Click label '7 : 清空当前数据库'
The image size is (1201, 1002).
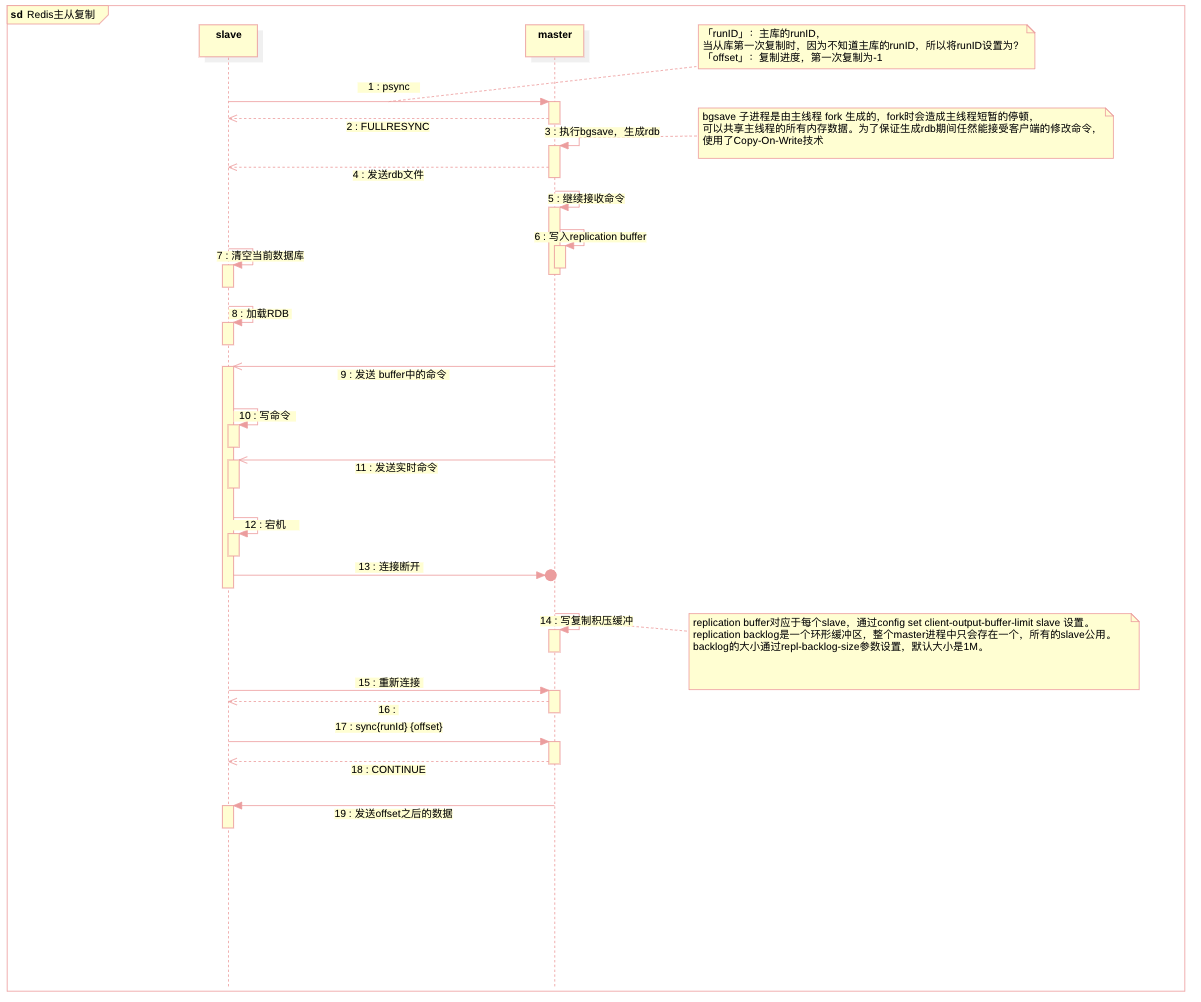click(x=260, y=256)
